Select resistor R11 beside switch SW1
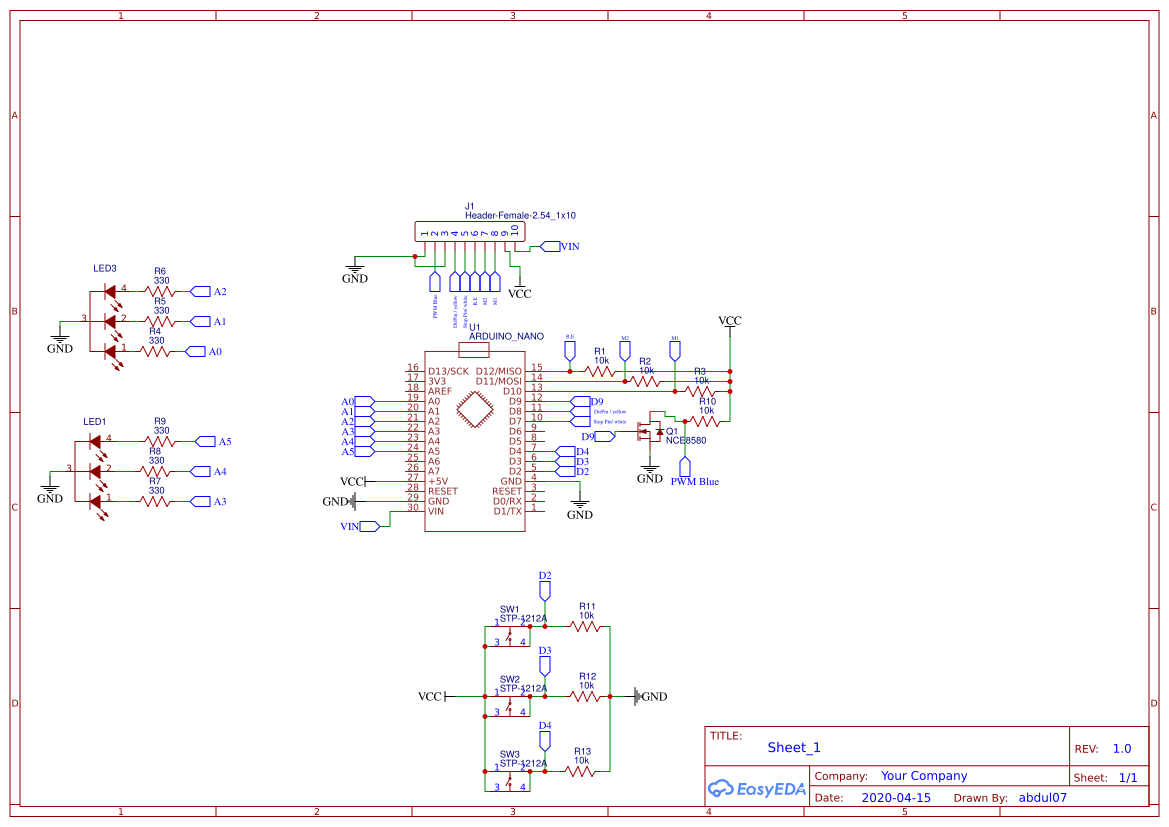Screen dimensions: 1169x827 pos(586,626)
